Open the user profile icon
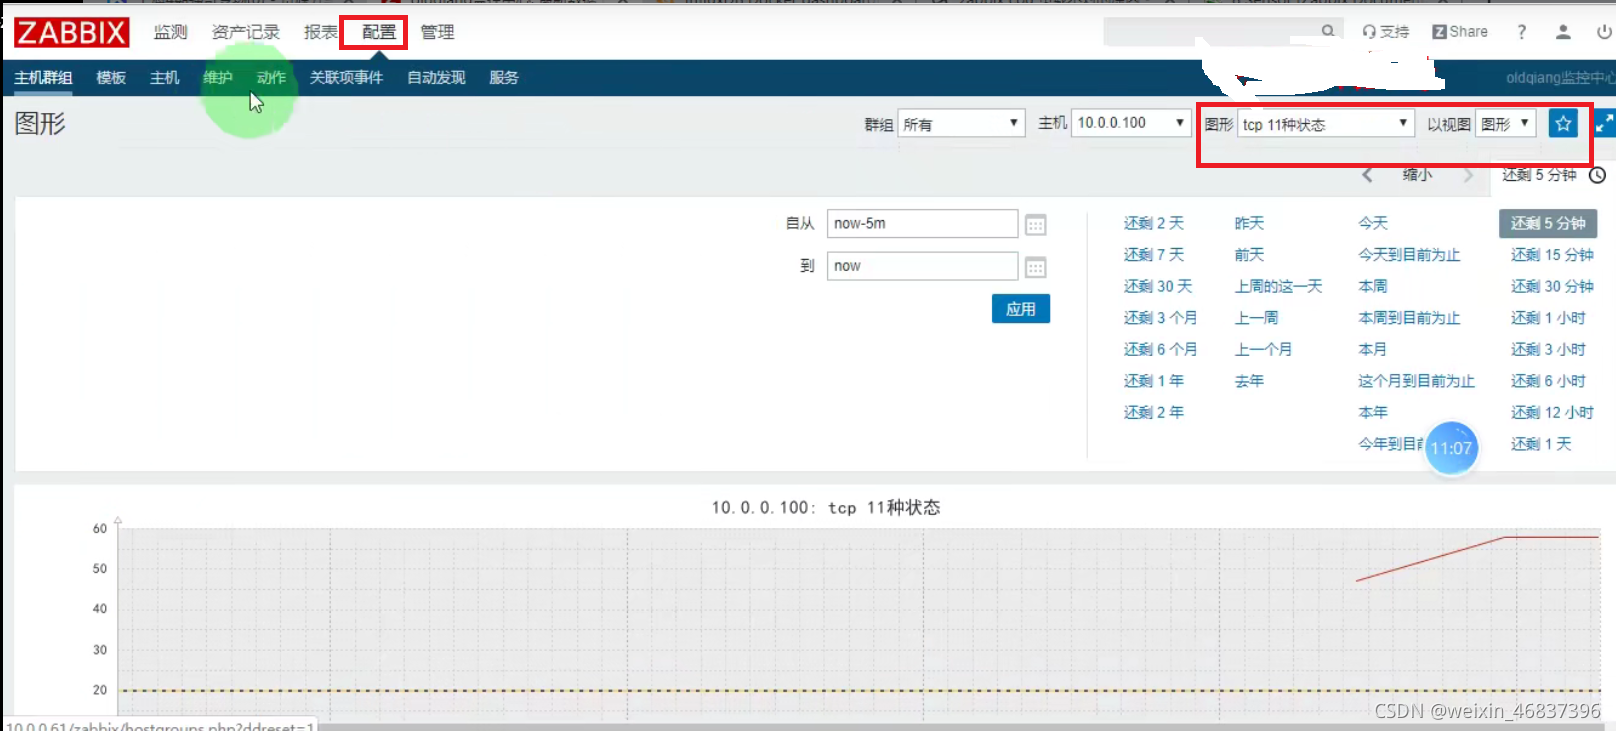This screenshot has height=731, width=1616. point(1563,32)
